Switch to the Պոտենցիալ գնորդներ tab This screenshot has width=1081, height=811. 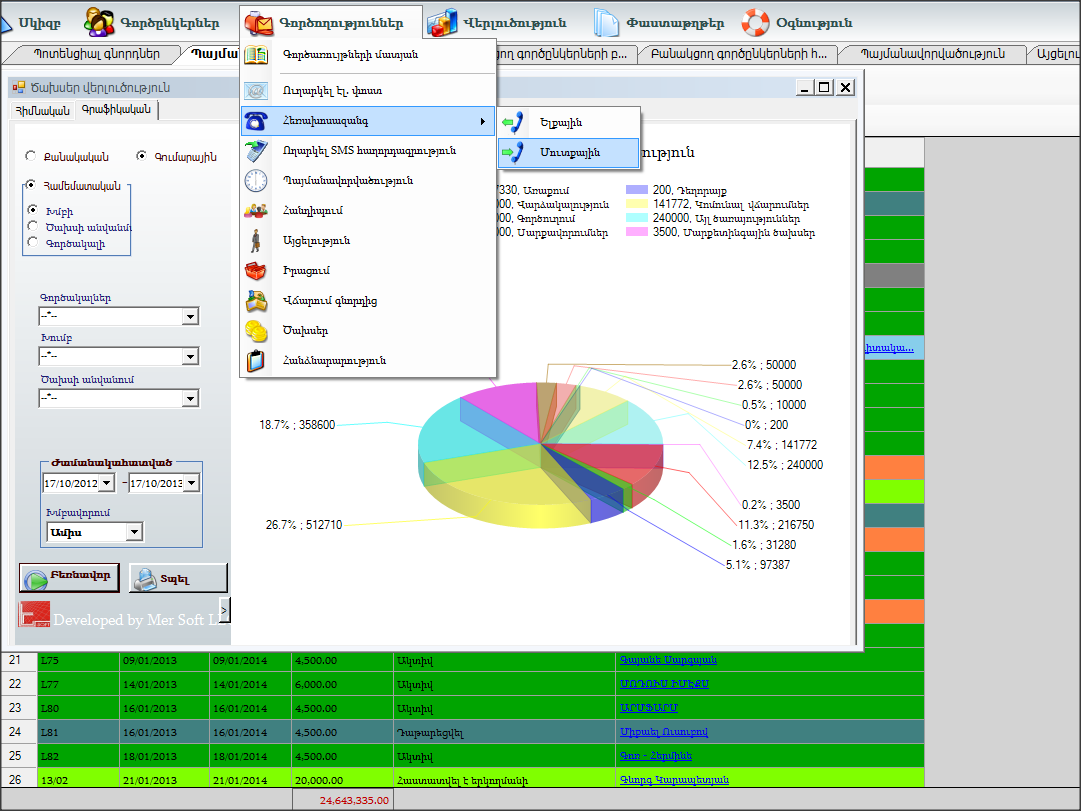pyautogui.click(x=97, y=54)
